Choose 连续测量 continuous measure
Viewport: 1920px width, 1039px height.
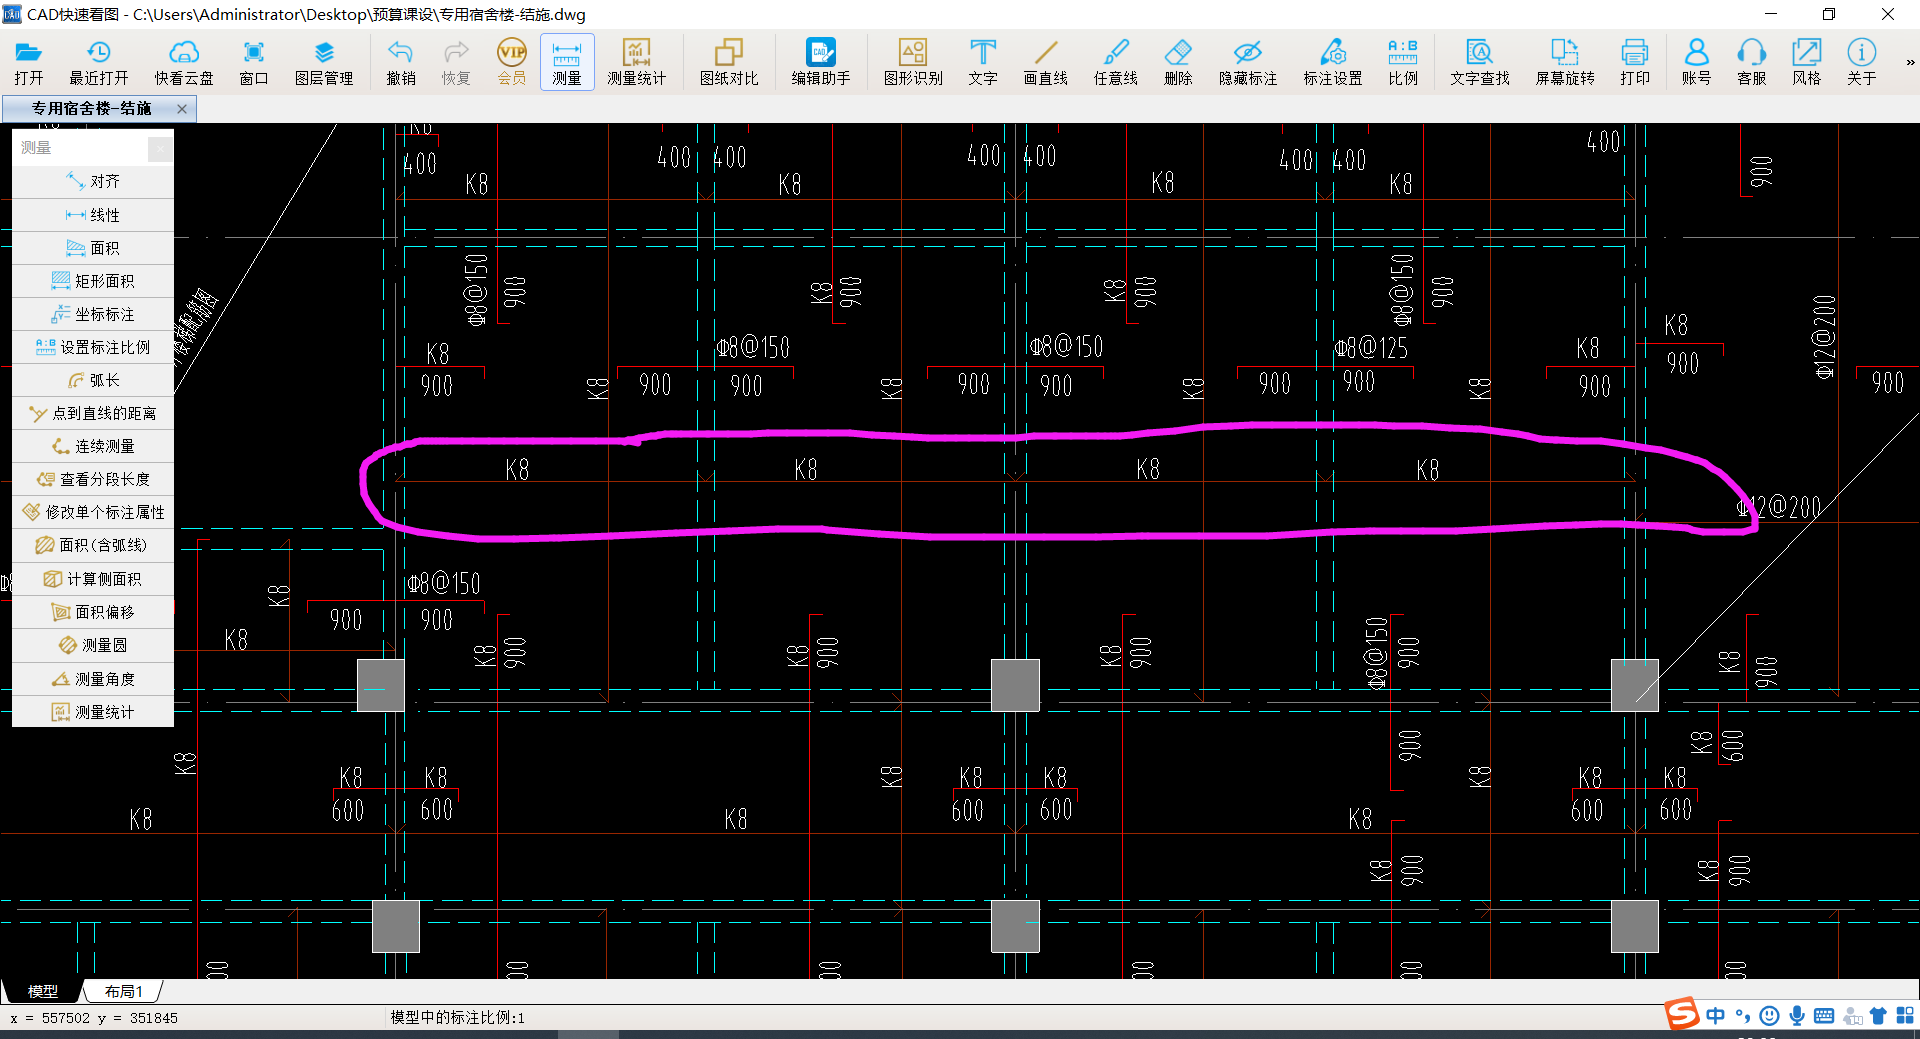(x=93, y=446)
